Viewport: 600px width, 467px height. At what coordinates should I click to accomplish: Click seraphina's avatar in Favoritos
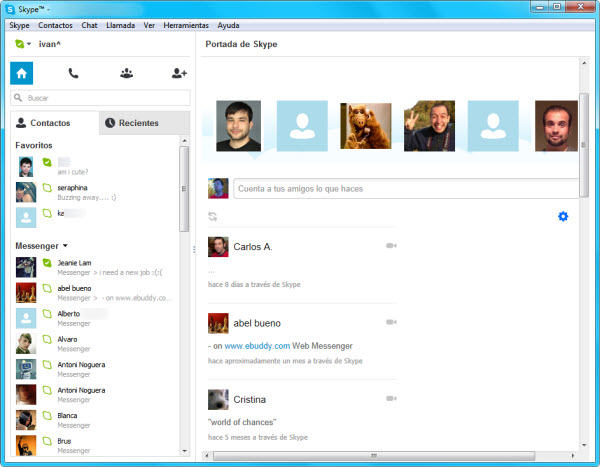point(26,192)
